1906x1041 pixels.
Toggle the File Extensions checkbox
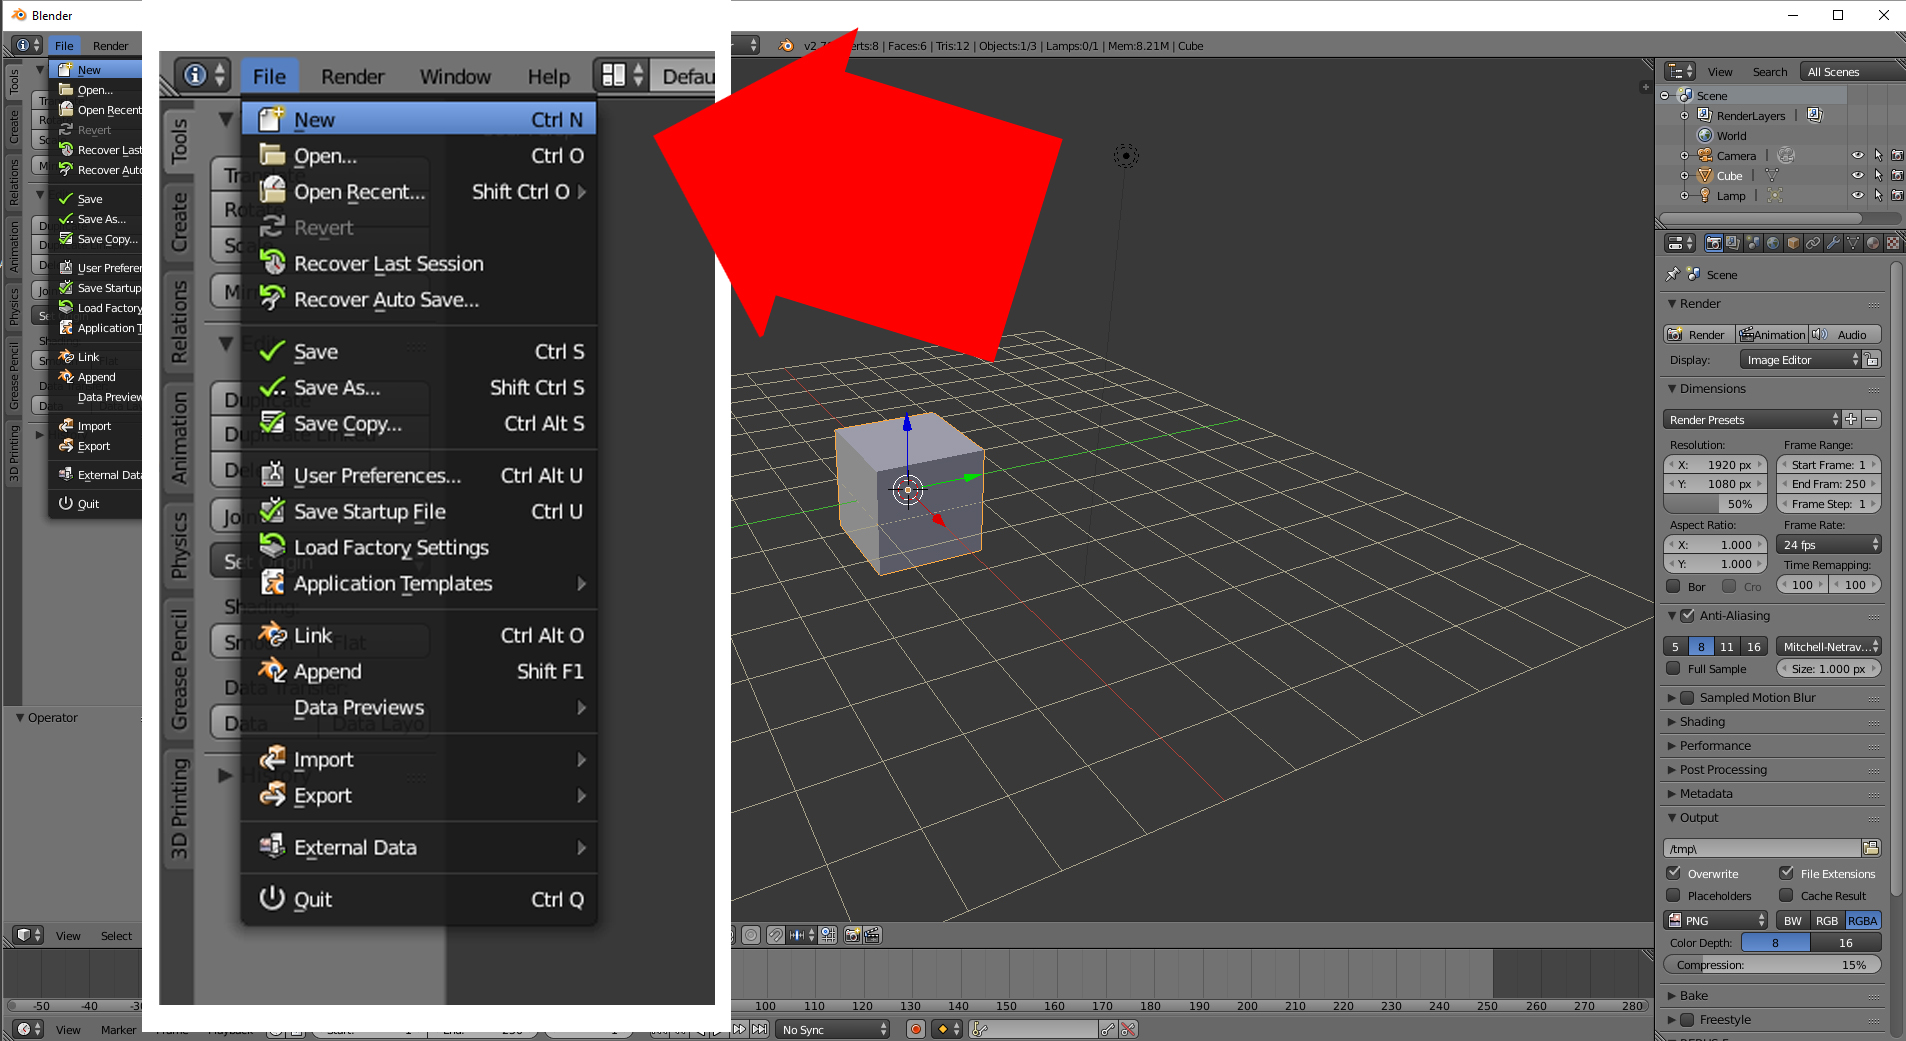tap(1786, 873)
